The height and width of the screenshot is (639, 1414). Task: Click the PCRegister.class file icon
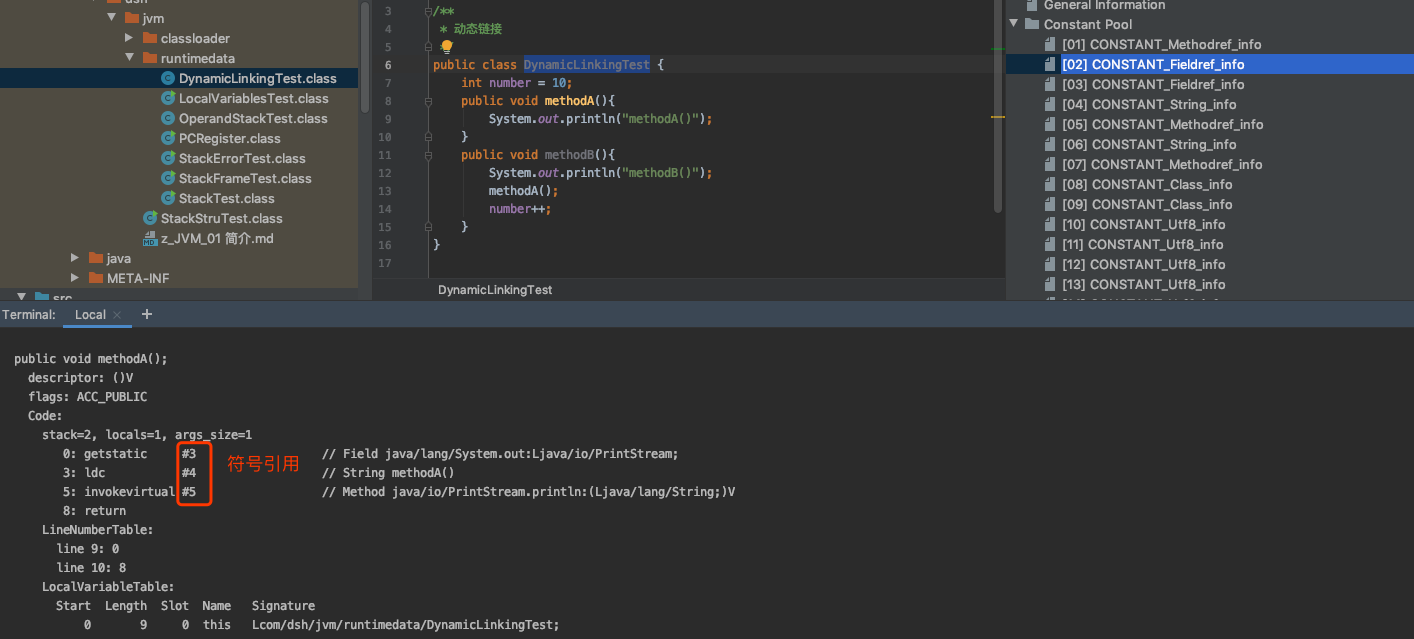pyautogui.click(x=168, y=139)
